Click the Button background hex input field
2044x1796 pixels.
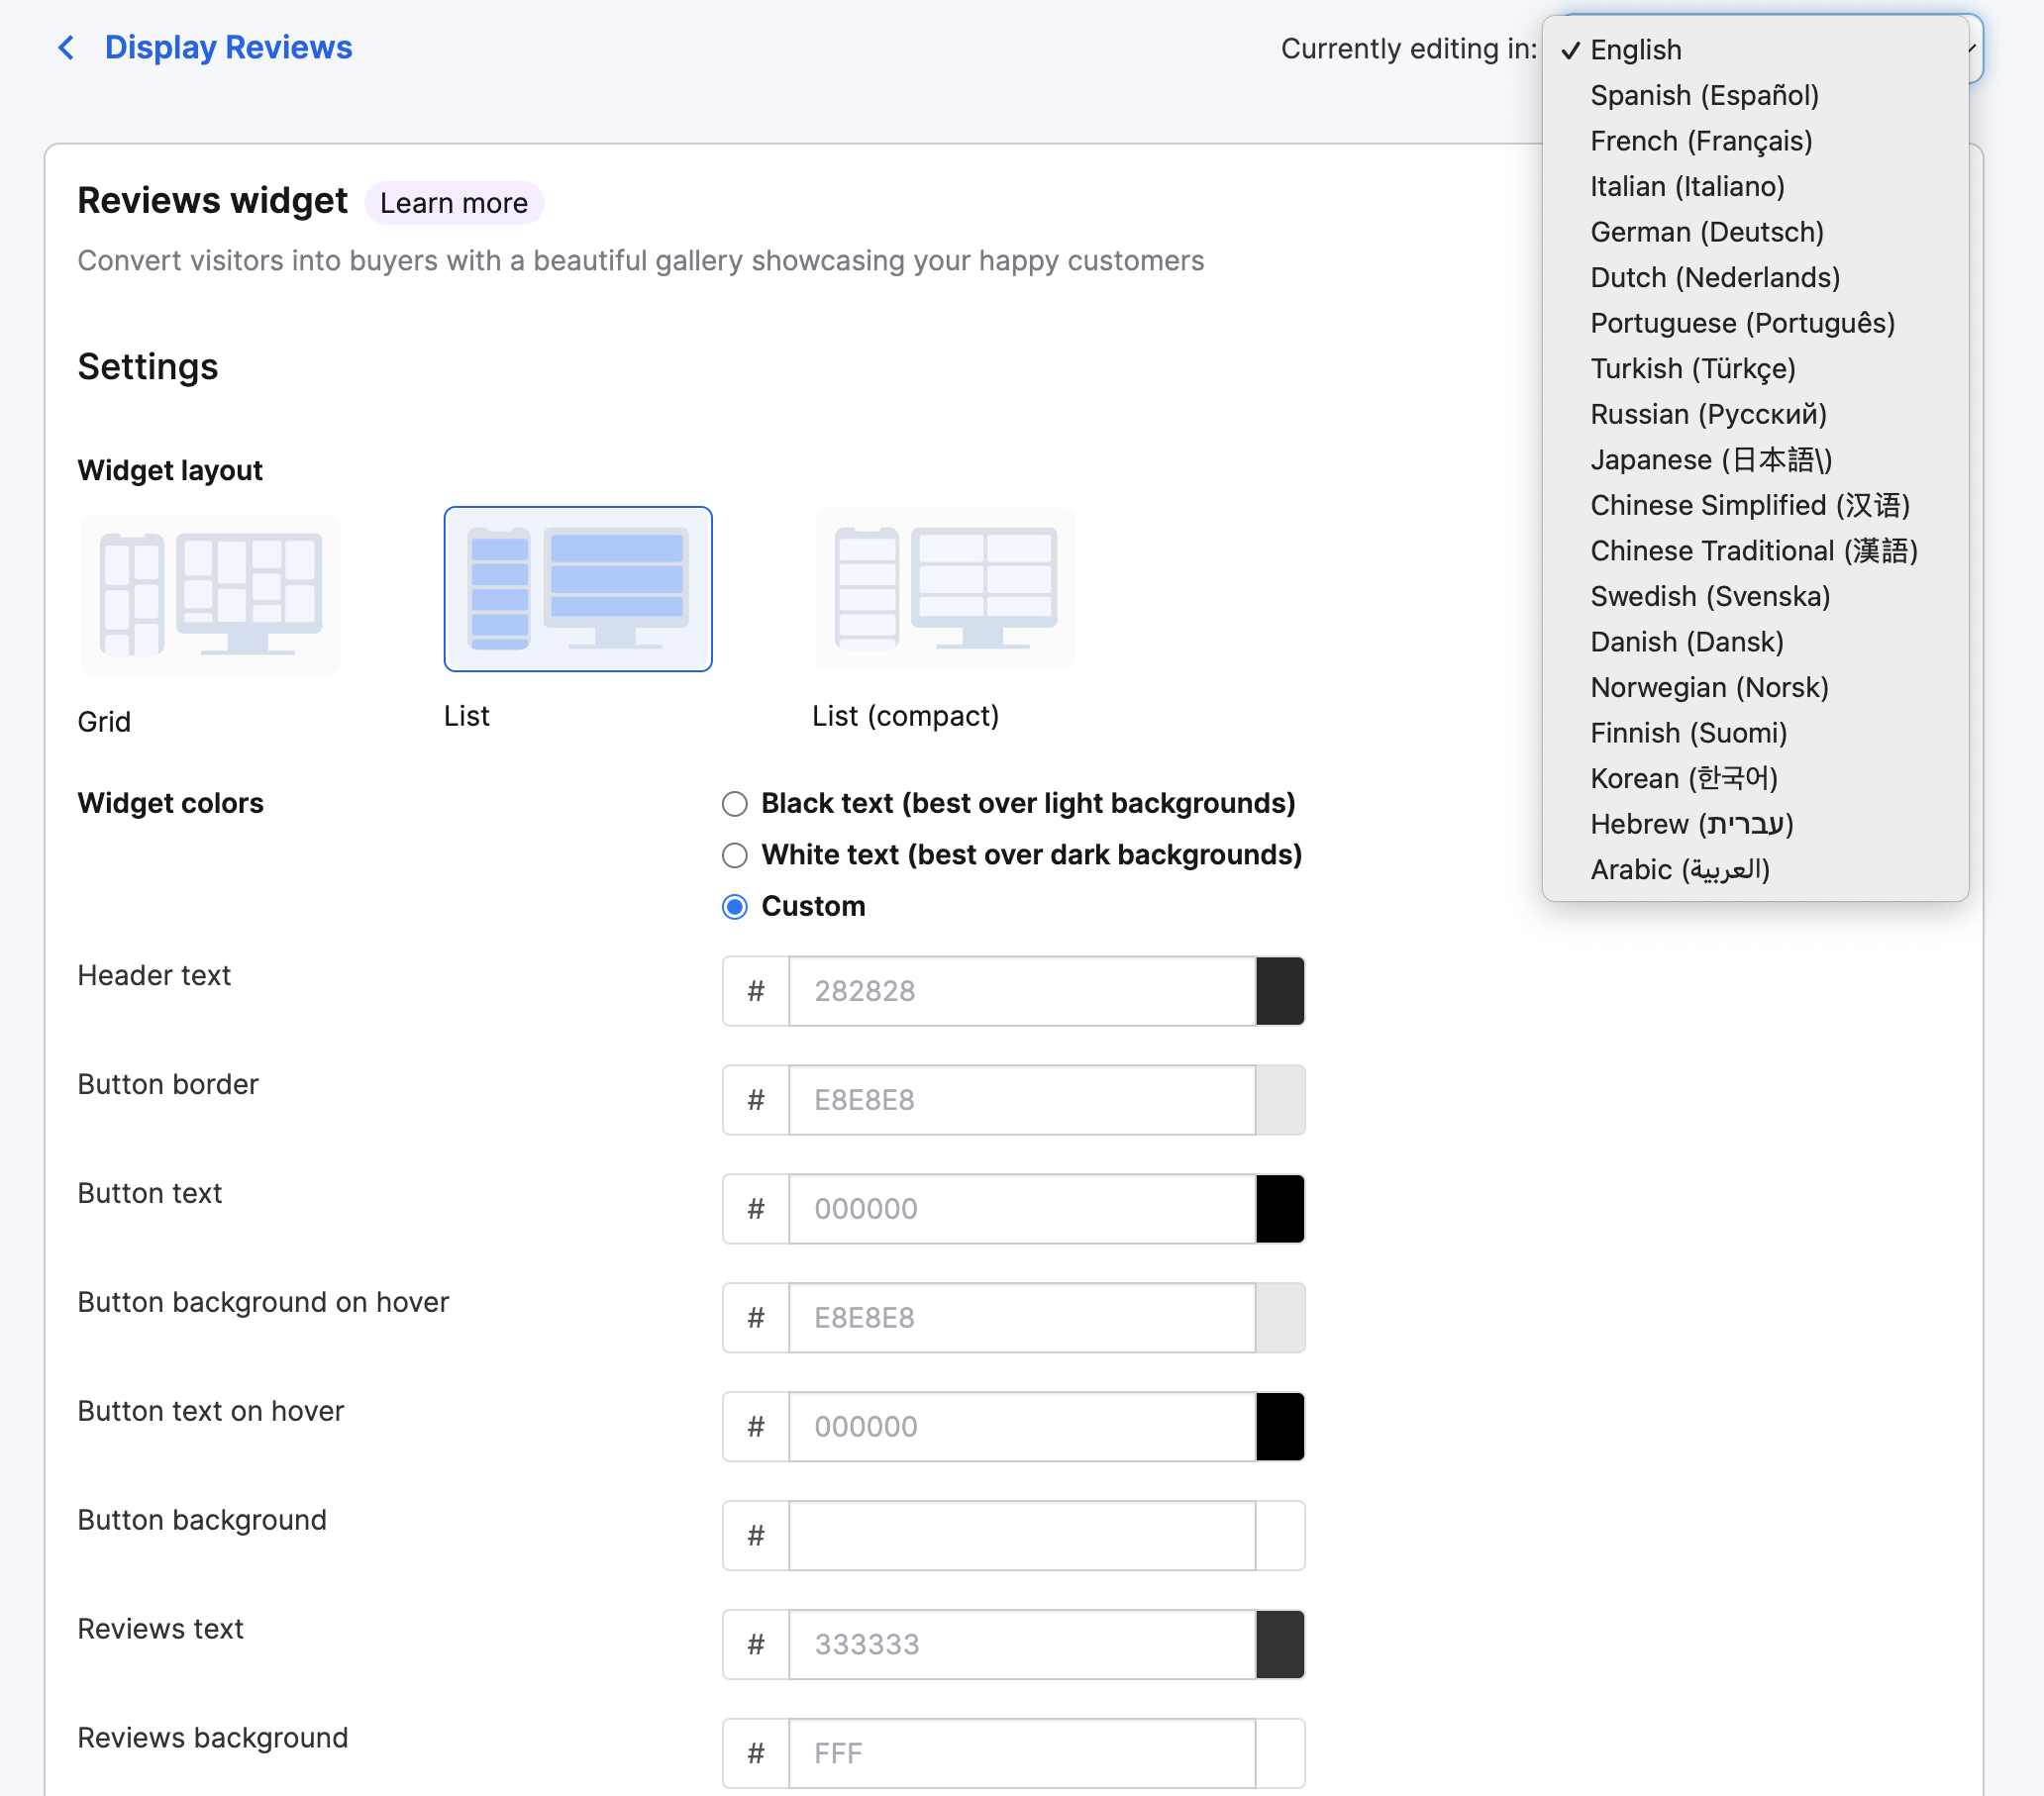coord(1021,1536)
